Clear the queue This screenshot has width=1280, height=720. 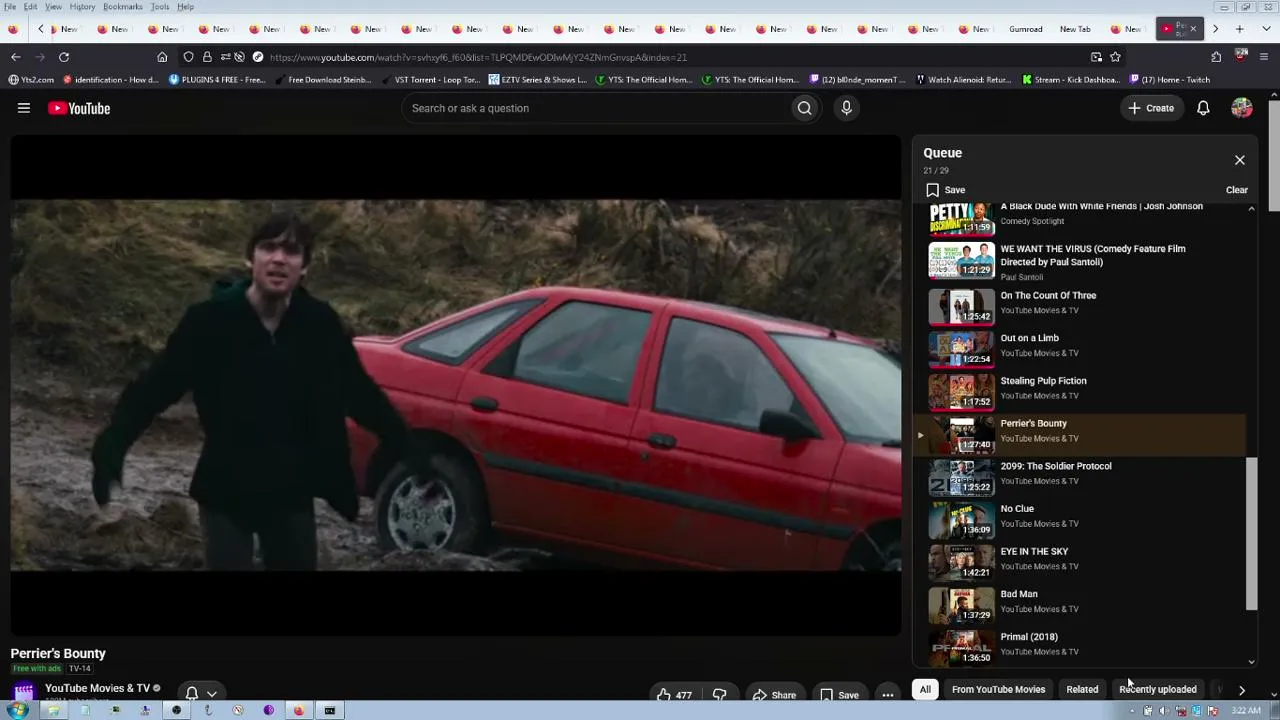click(x=1237, y=190)
